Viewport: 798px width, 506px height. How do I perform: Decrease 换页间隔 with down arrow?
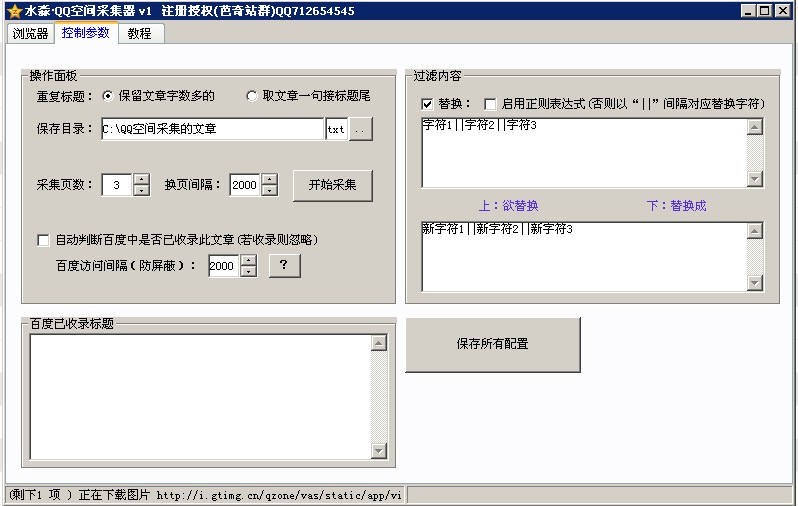[x=269, y=190]
